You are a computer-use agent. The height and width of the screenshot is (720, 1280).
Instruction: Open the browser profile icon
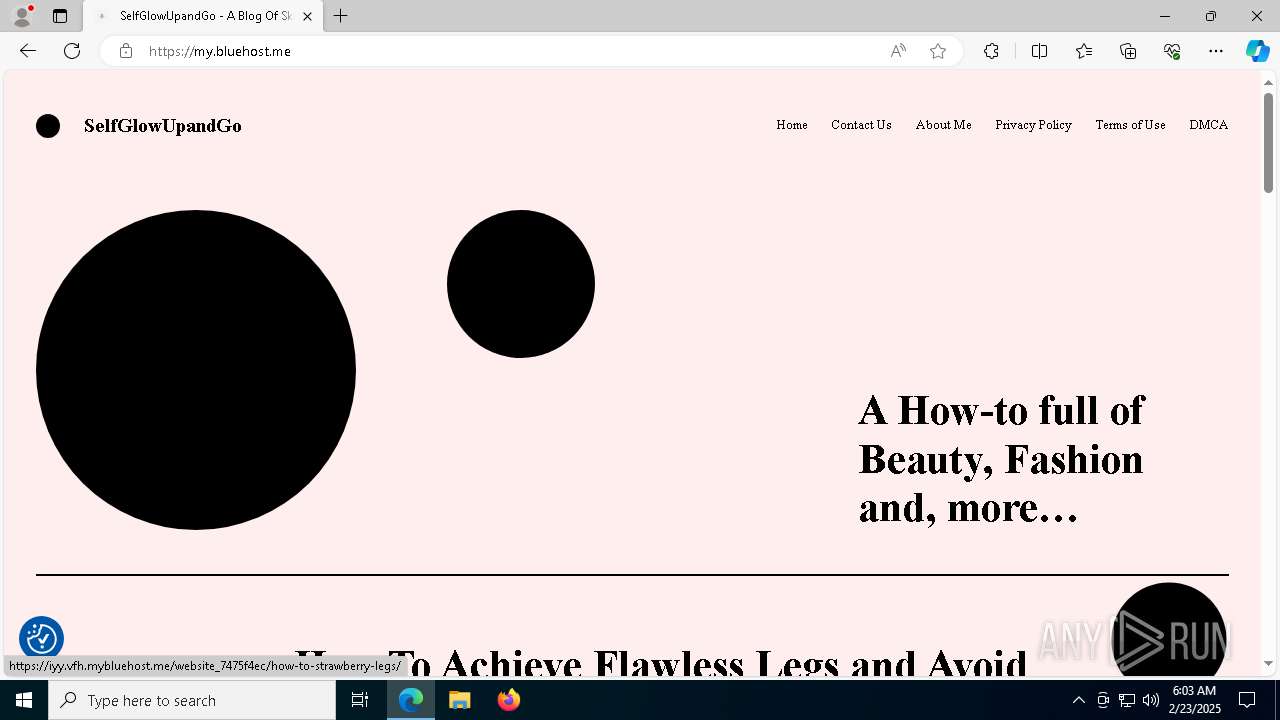click(22, 16)
